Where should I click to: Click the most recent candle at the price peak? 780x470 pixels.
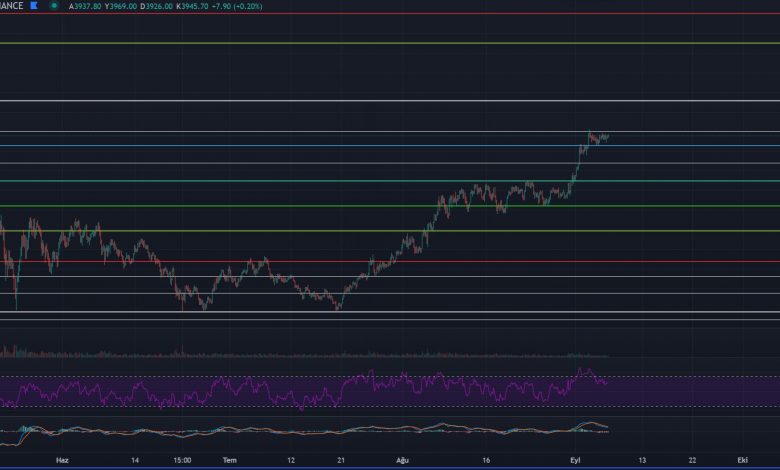(606, 136)
